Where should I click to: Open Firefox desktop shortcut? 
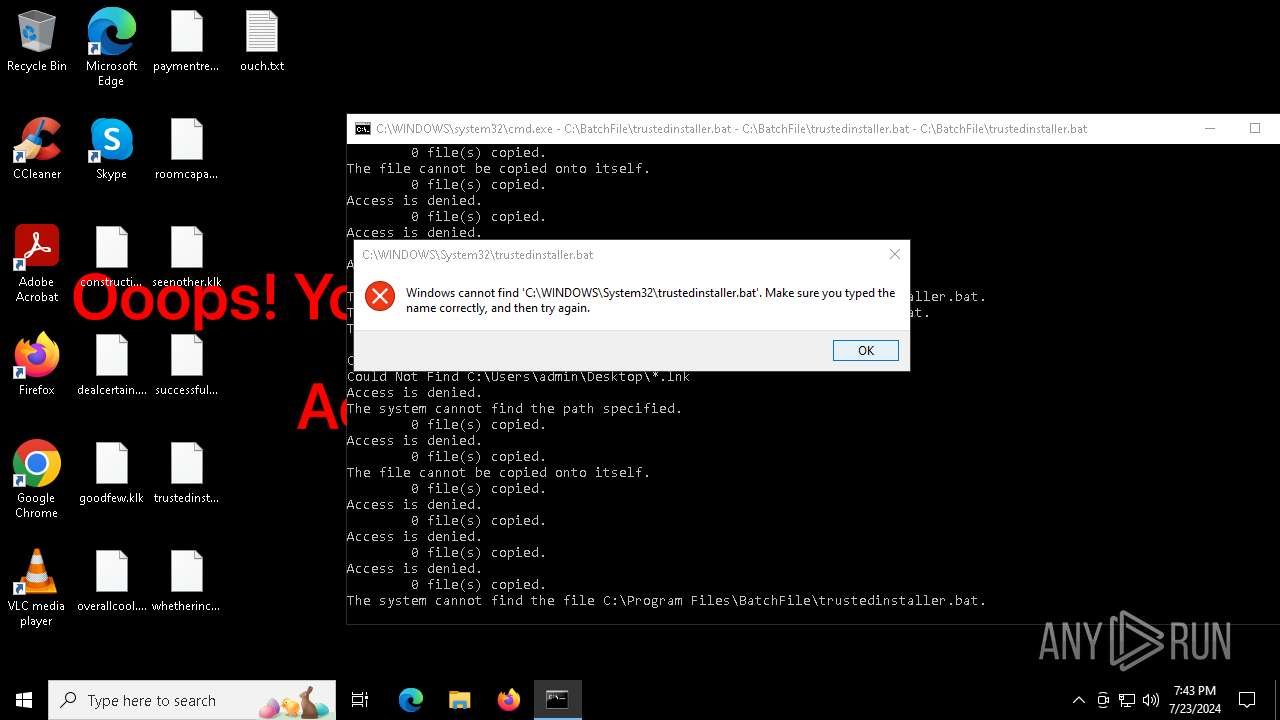pos(37,366)
